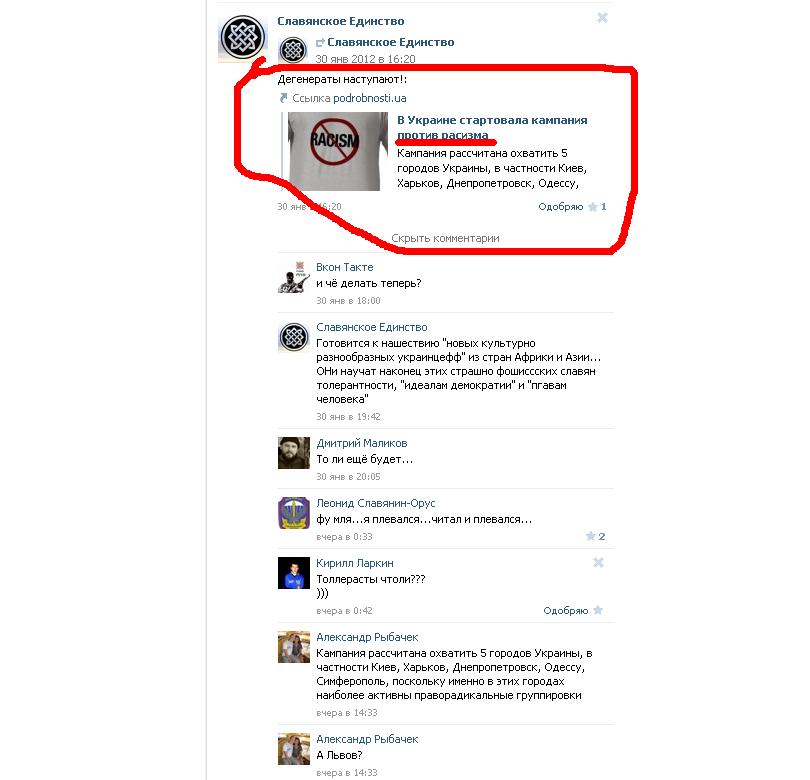Collapse comments via Скрыть комментарии
The height and width of the screenshot is (780, 810).
(x=445, y=238)
